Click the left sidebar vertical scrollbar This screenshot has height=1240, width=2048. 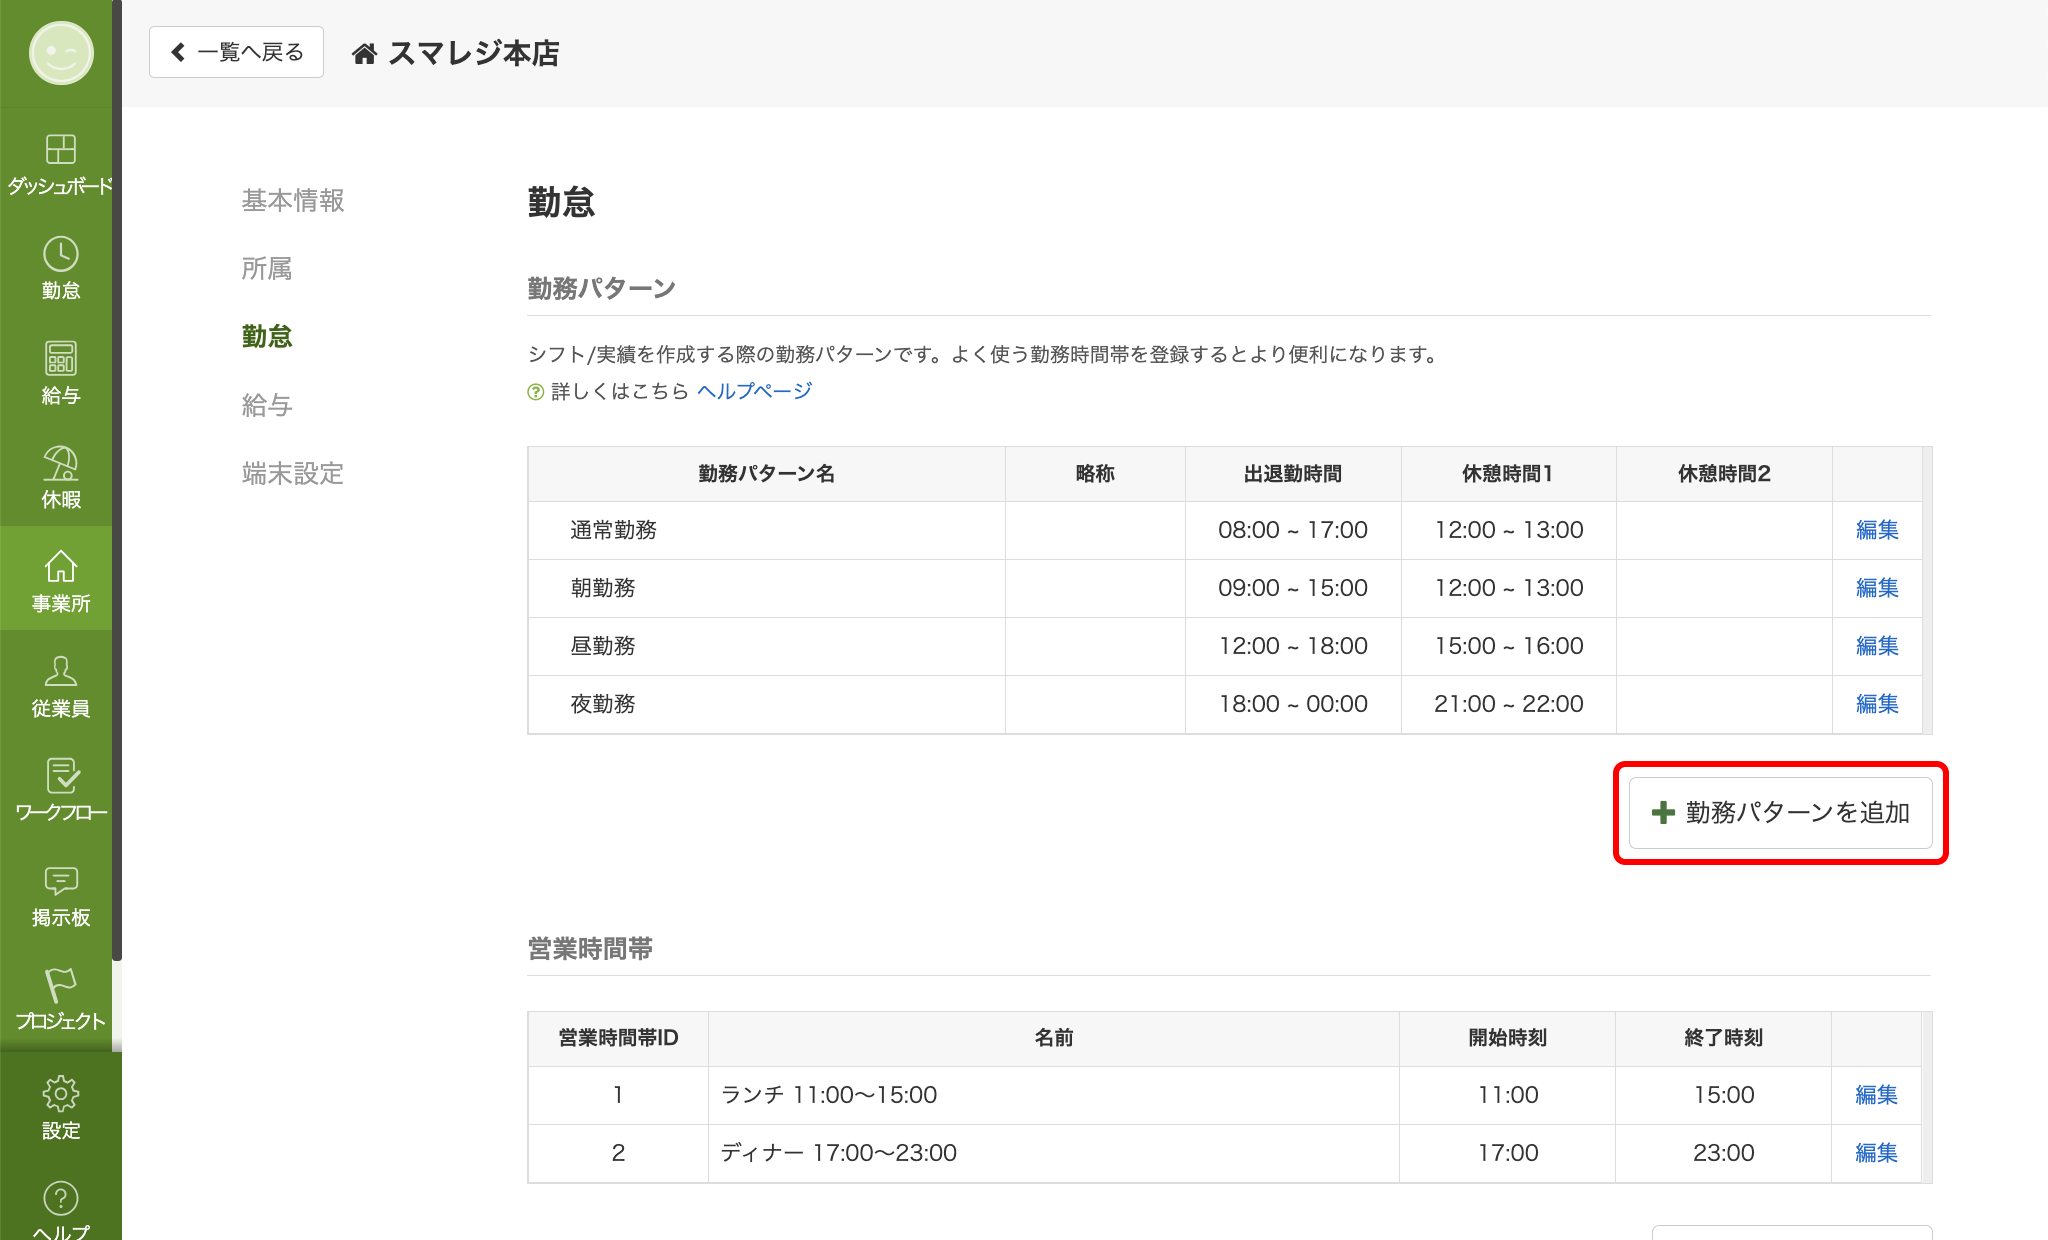click(x=117, y=480)
